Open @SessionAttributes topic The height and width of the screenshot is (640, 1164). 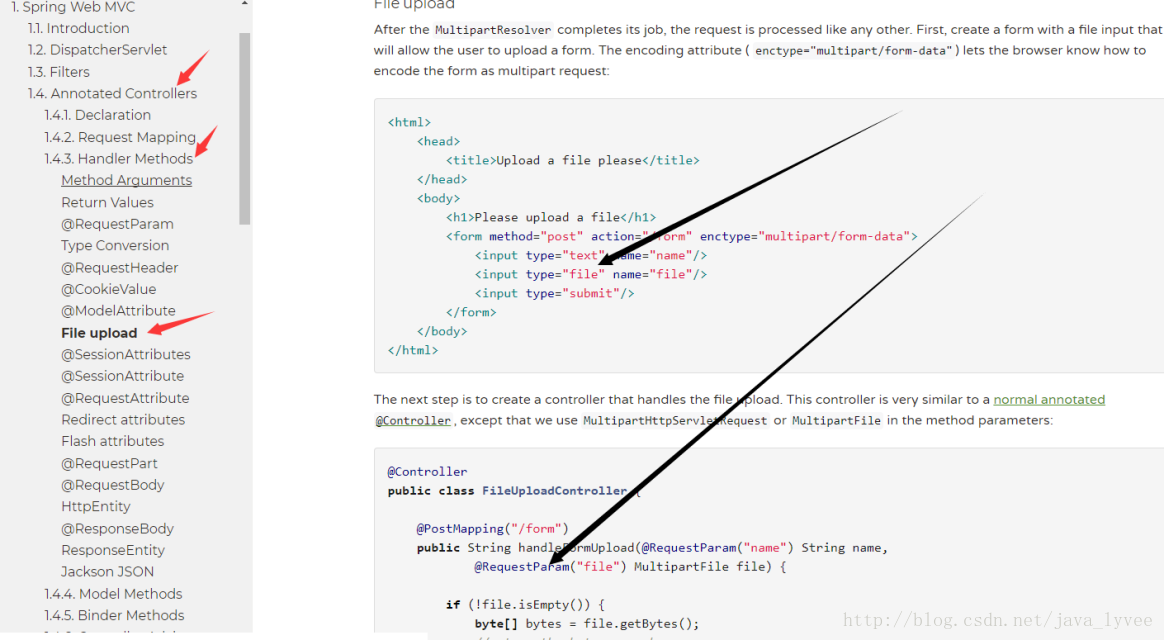point(125,355)
